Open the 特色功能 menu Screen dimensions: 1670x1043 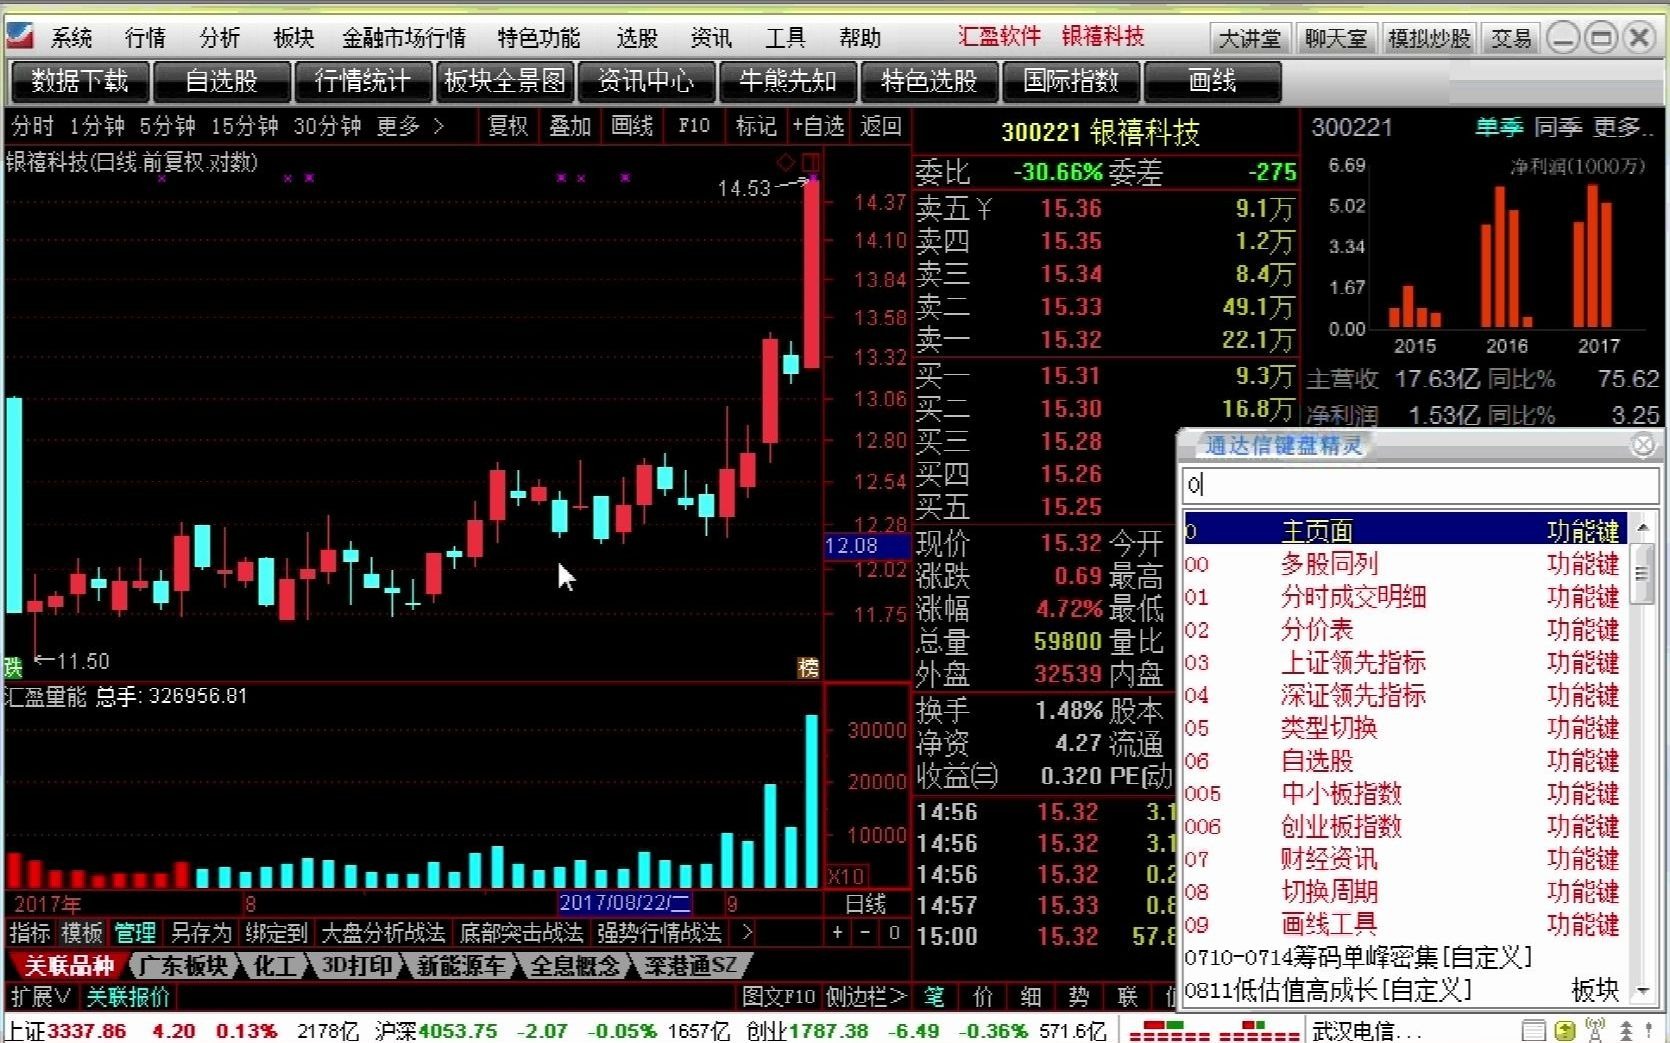(x=538, y=38)
